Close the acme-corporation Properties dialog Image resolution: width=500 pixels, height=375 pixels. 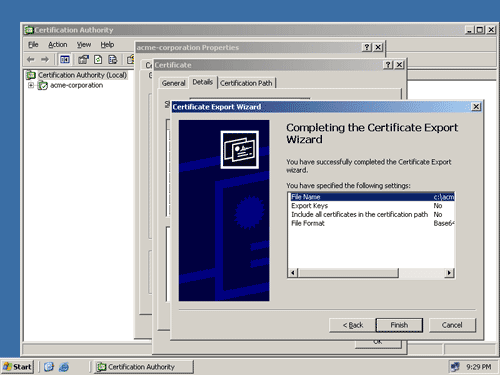coord(378,47)
